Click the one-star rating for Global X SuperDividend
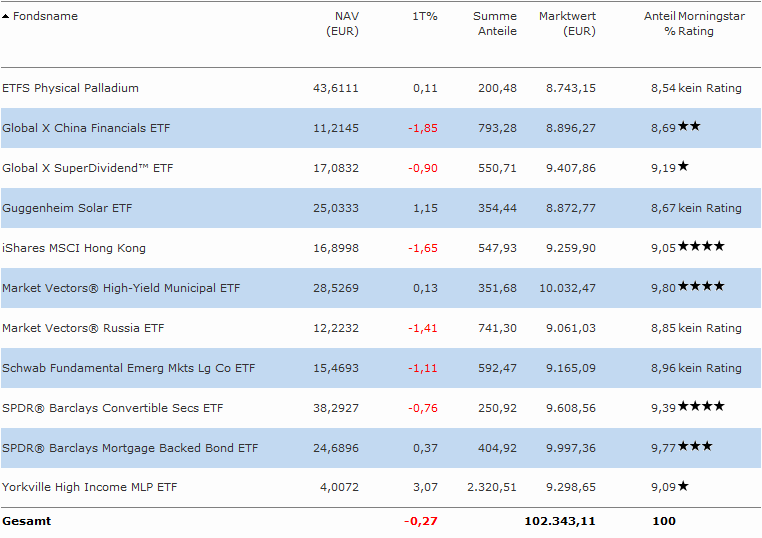The width and height of the screenshot is (762, 538). pos(683,167)
